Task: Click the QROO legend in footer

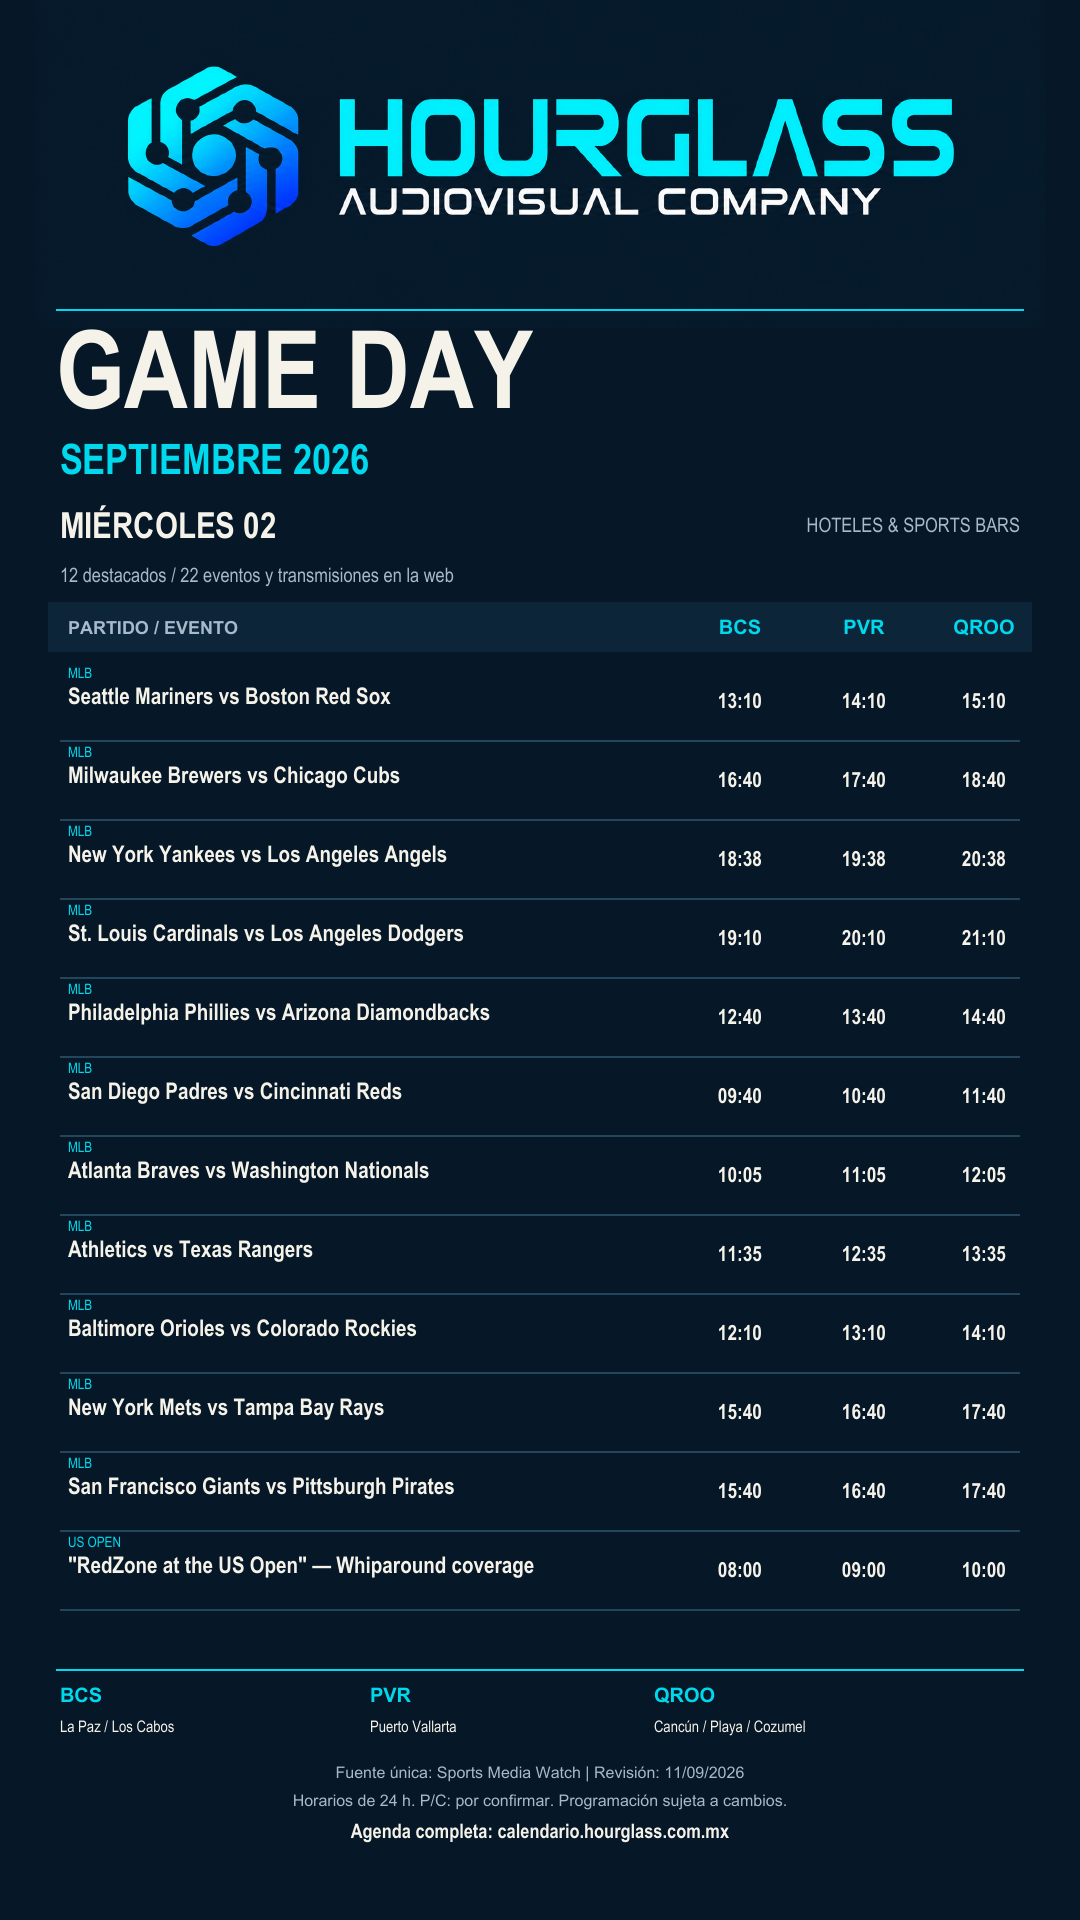Action: coord(684,1695)
